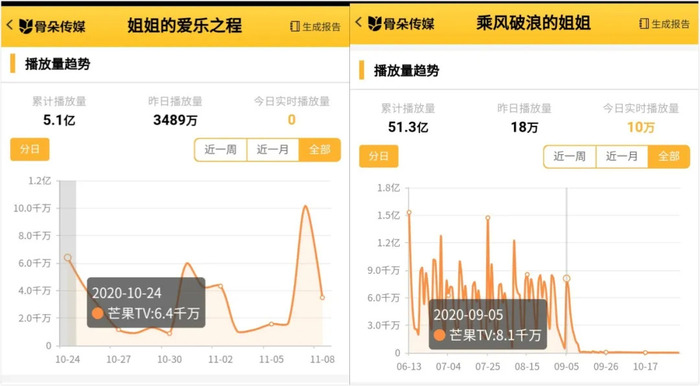Click the 生成报告 icon for 姐姐的爱乐之程
The width and height of the screenshot is (700, 386).
tap(295, 26)
